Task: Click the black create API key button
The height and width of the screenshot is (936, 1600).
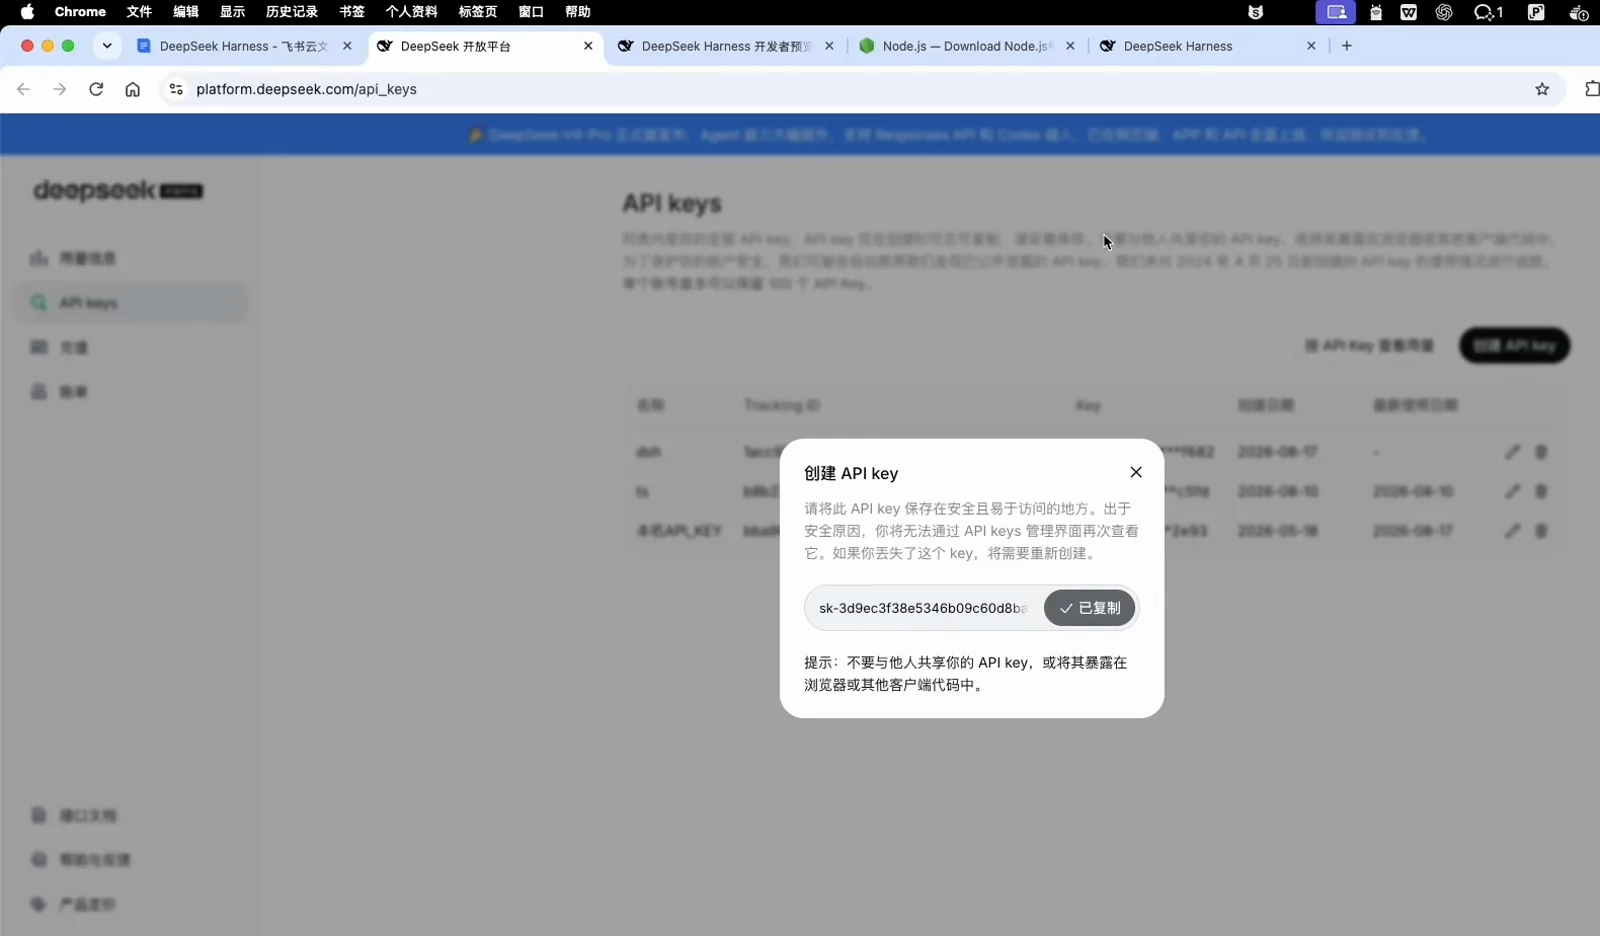Action: point(1514,346)
